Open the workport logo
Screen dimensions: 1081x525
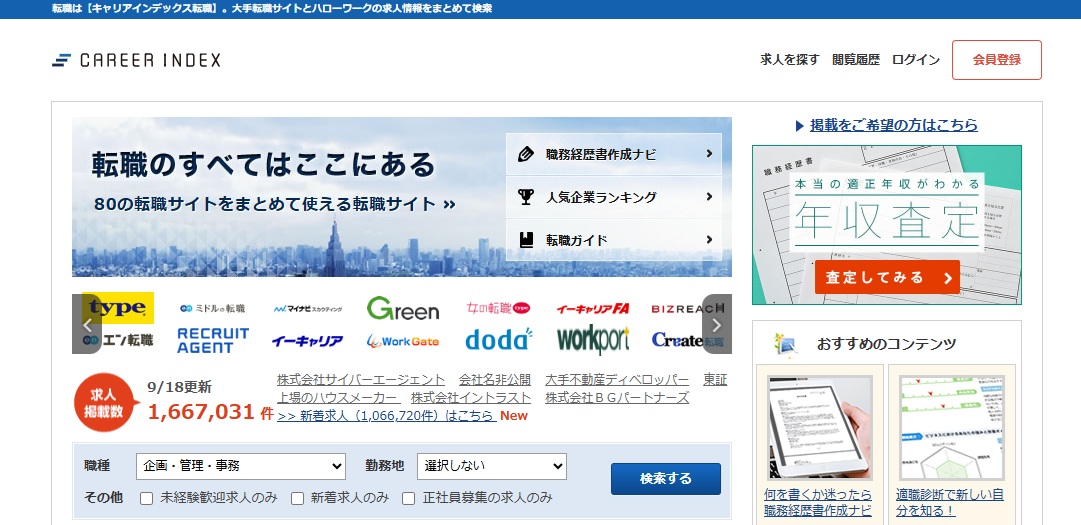pyautogui.click(x=593, y=340)
